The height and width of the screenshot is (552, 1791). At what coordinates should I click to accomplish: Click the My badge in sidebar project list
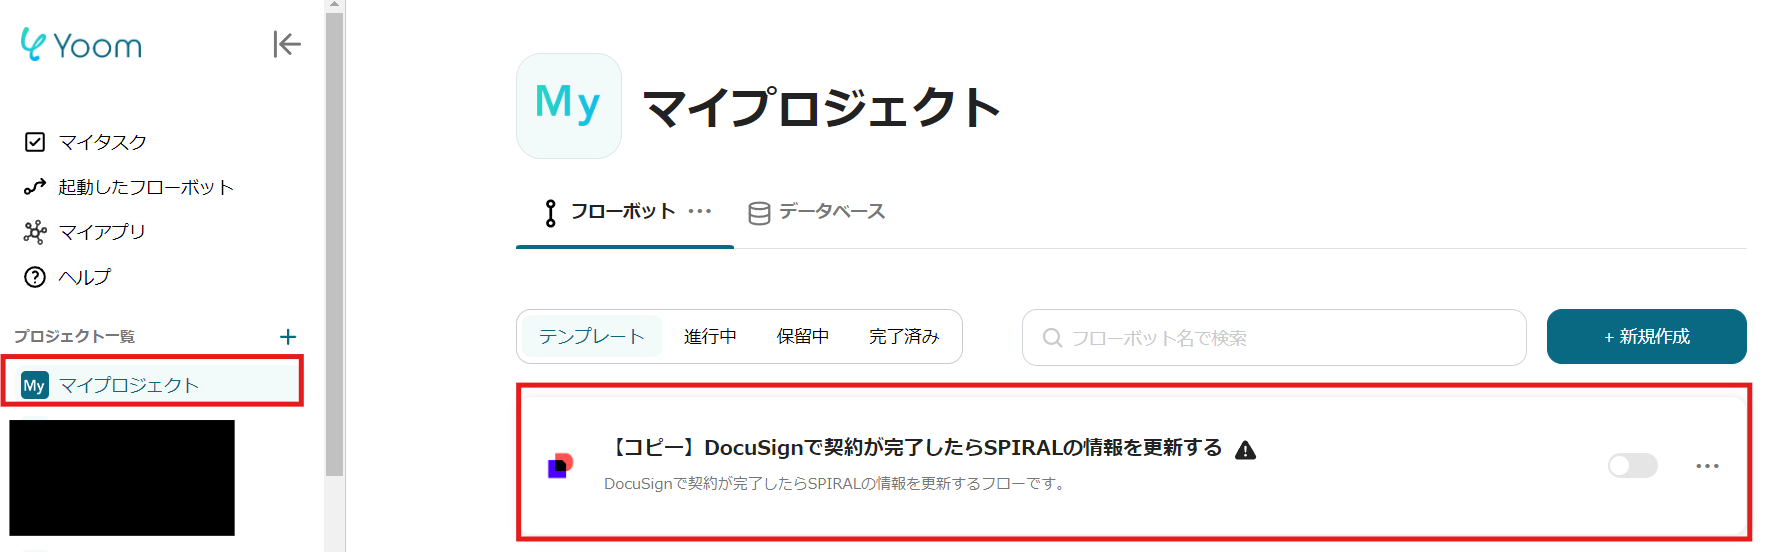35,385
